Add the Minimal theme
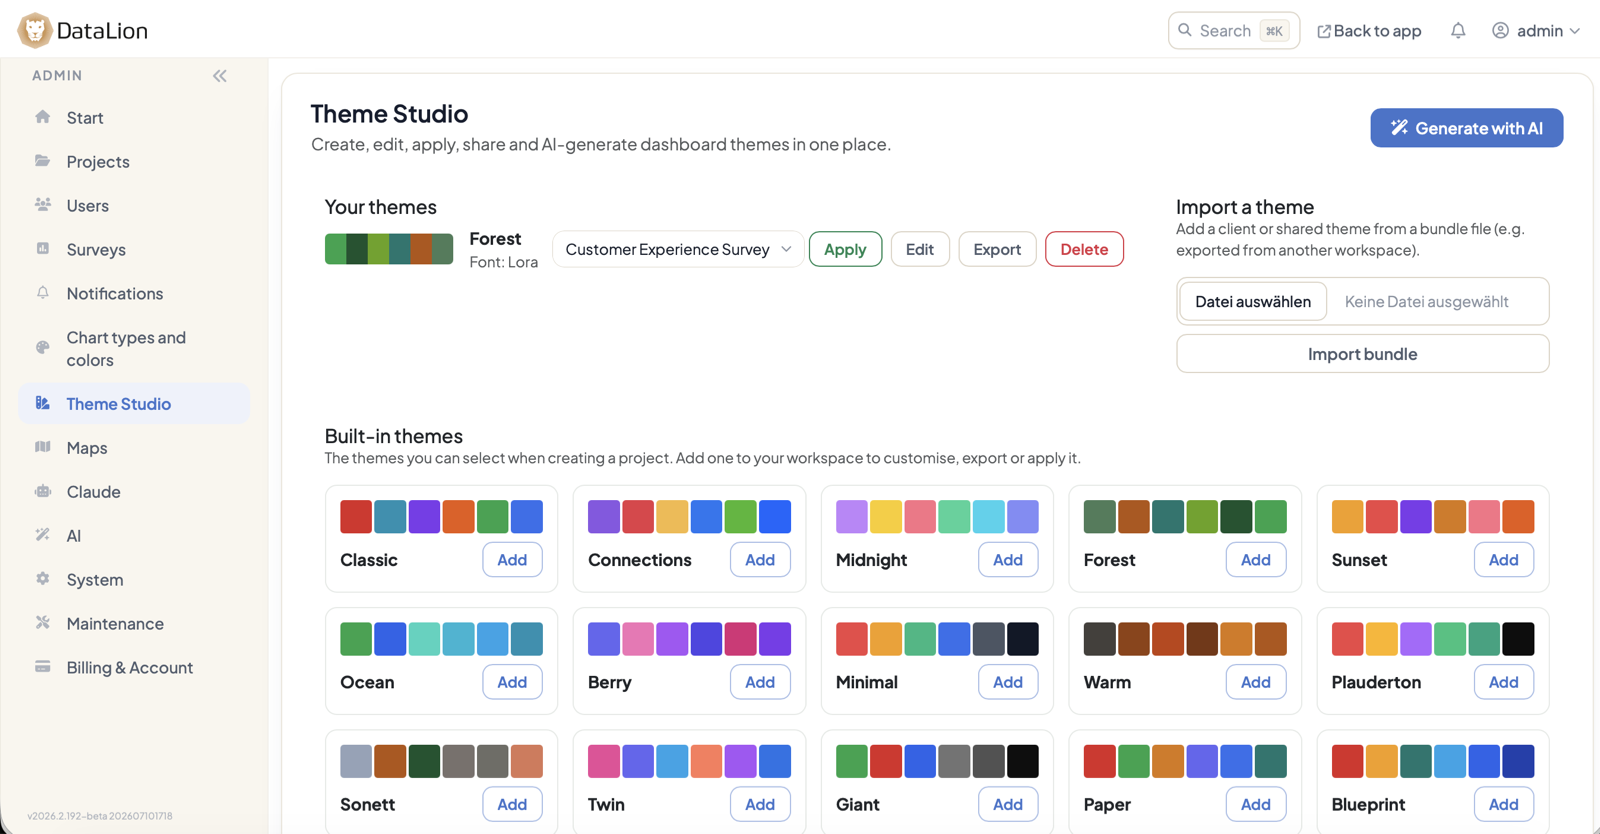The width and height of the screenshot is (1600, 834). tap(1008, 682)
